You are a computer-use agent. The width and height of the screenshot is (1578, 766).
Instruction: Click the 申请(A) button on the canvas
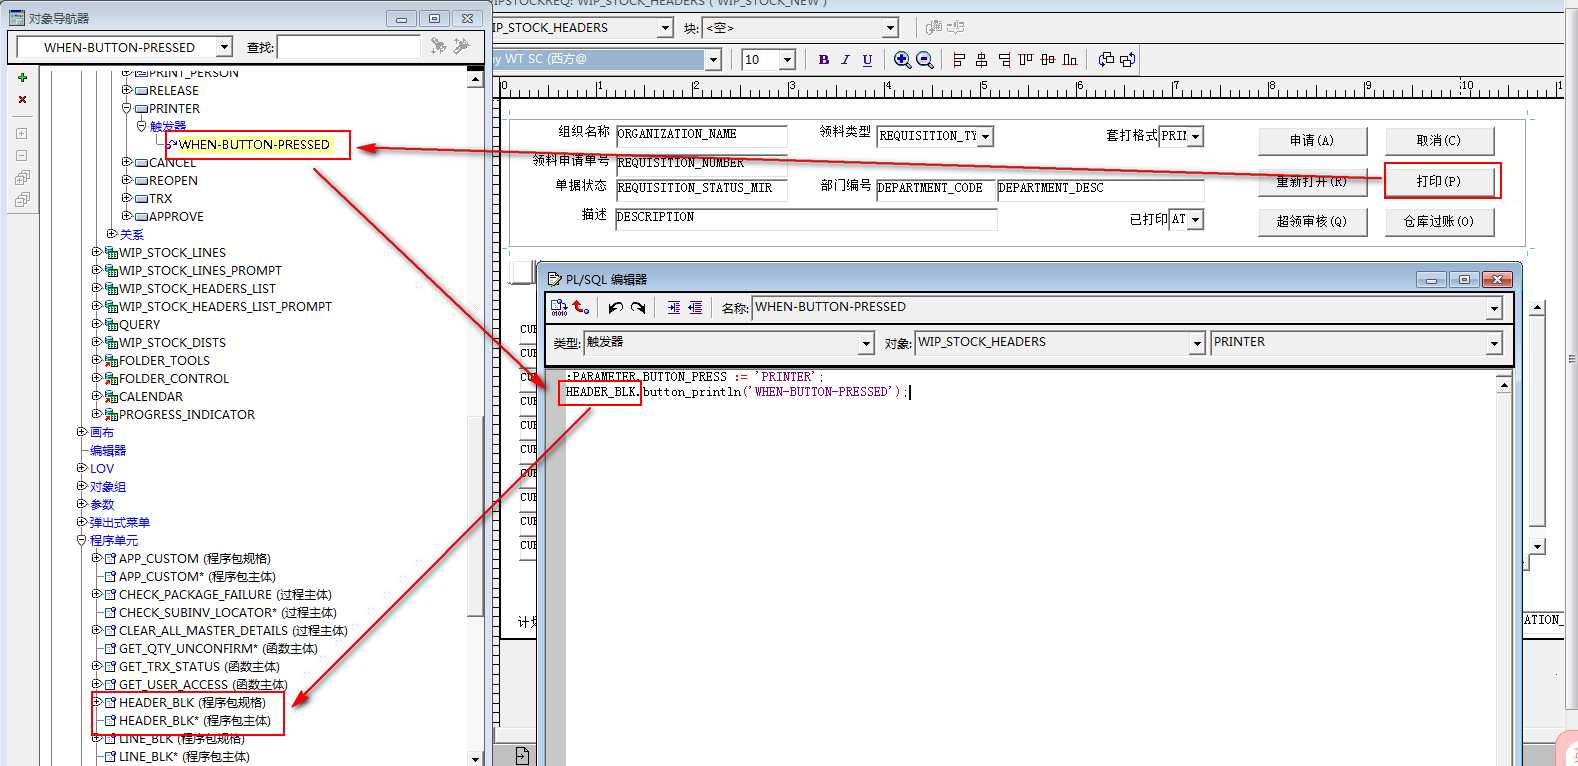1311,141
